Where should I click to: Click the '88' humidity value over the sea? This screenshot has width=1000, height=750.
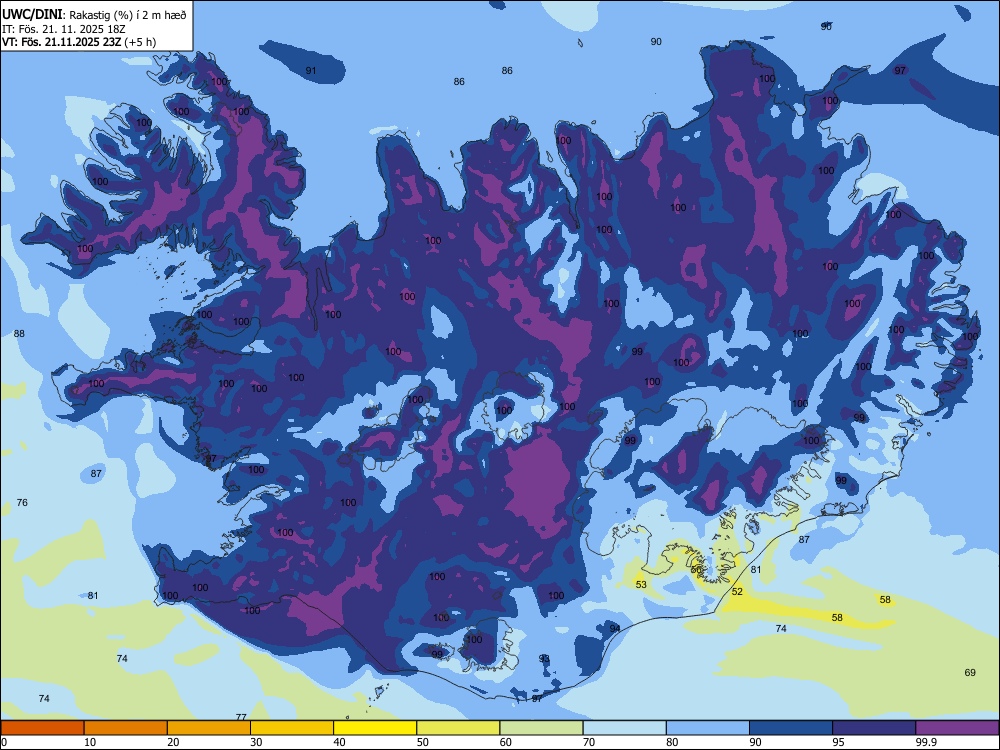click(x=19, y=334)
